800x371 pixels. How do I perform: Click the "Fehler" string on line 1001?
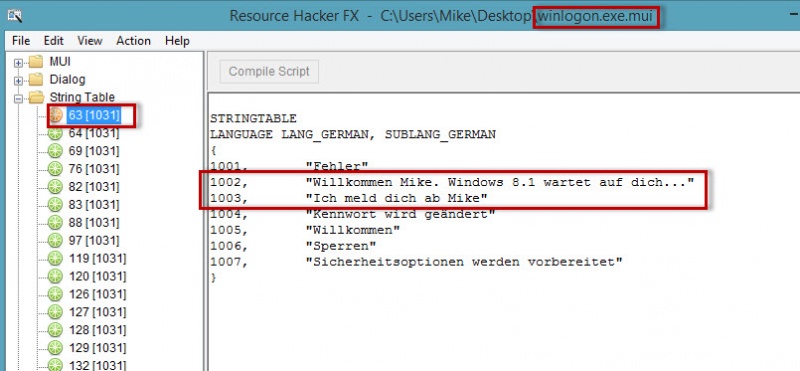[x=337, y=166]
